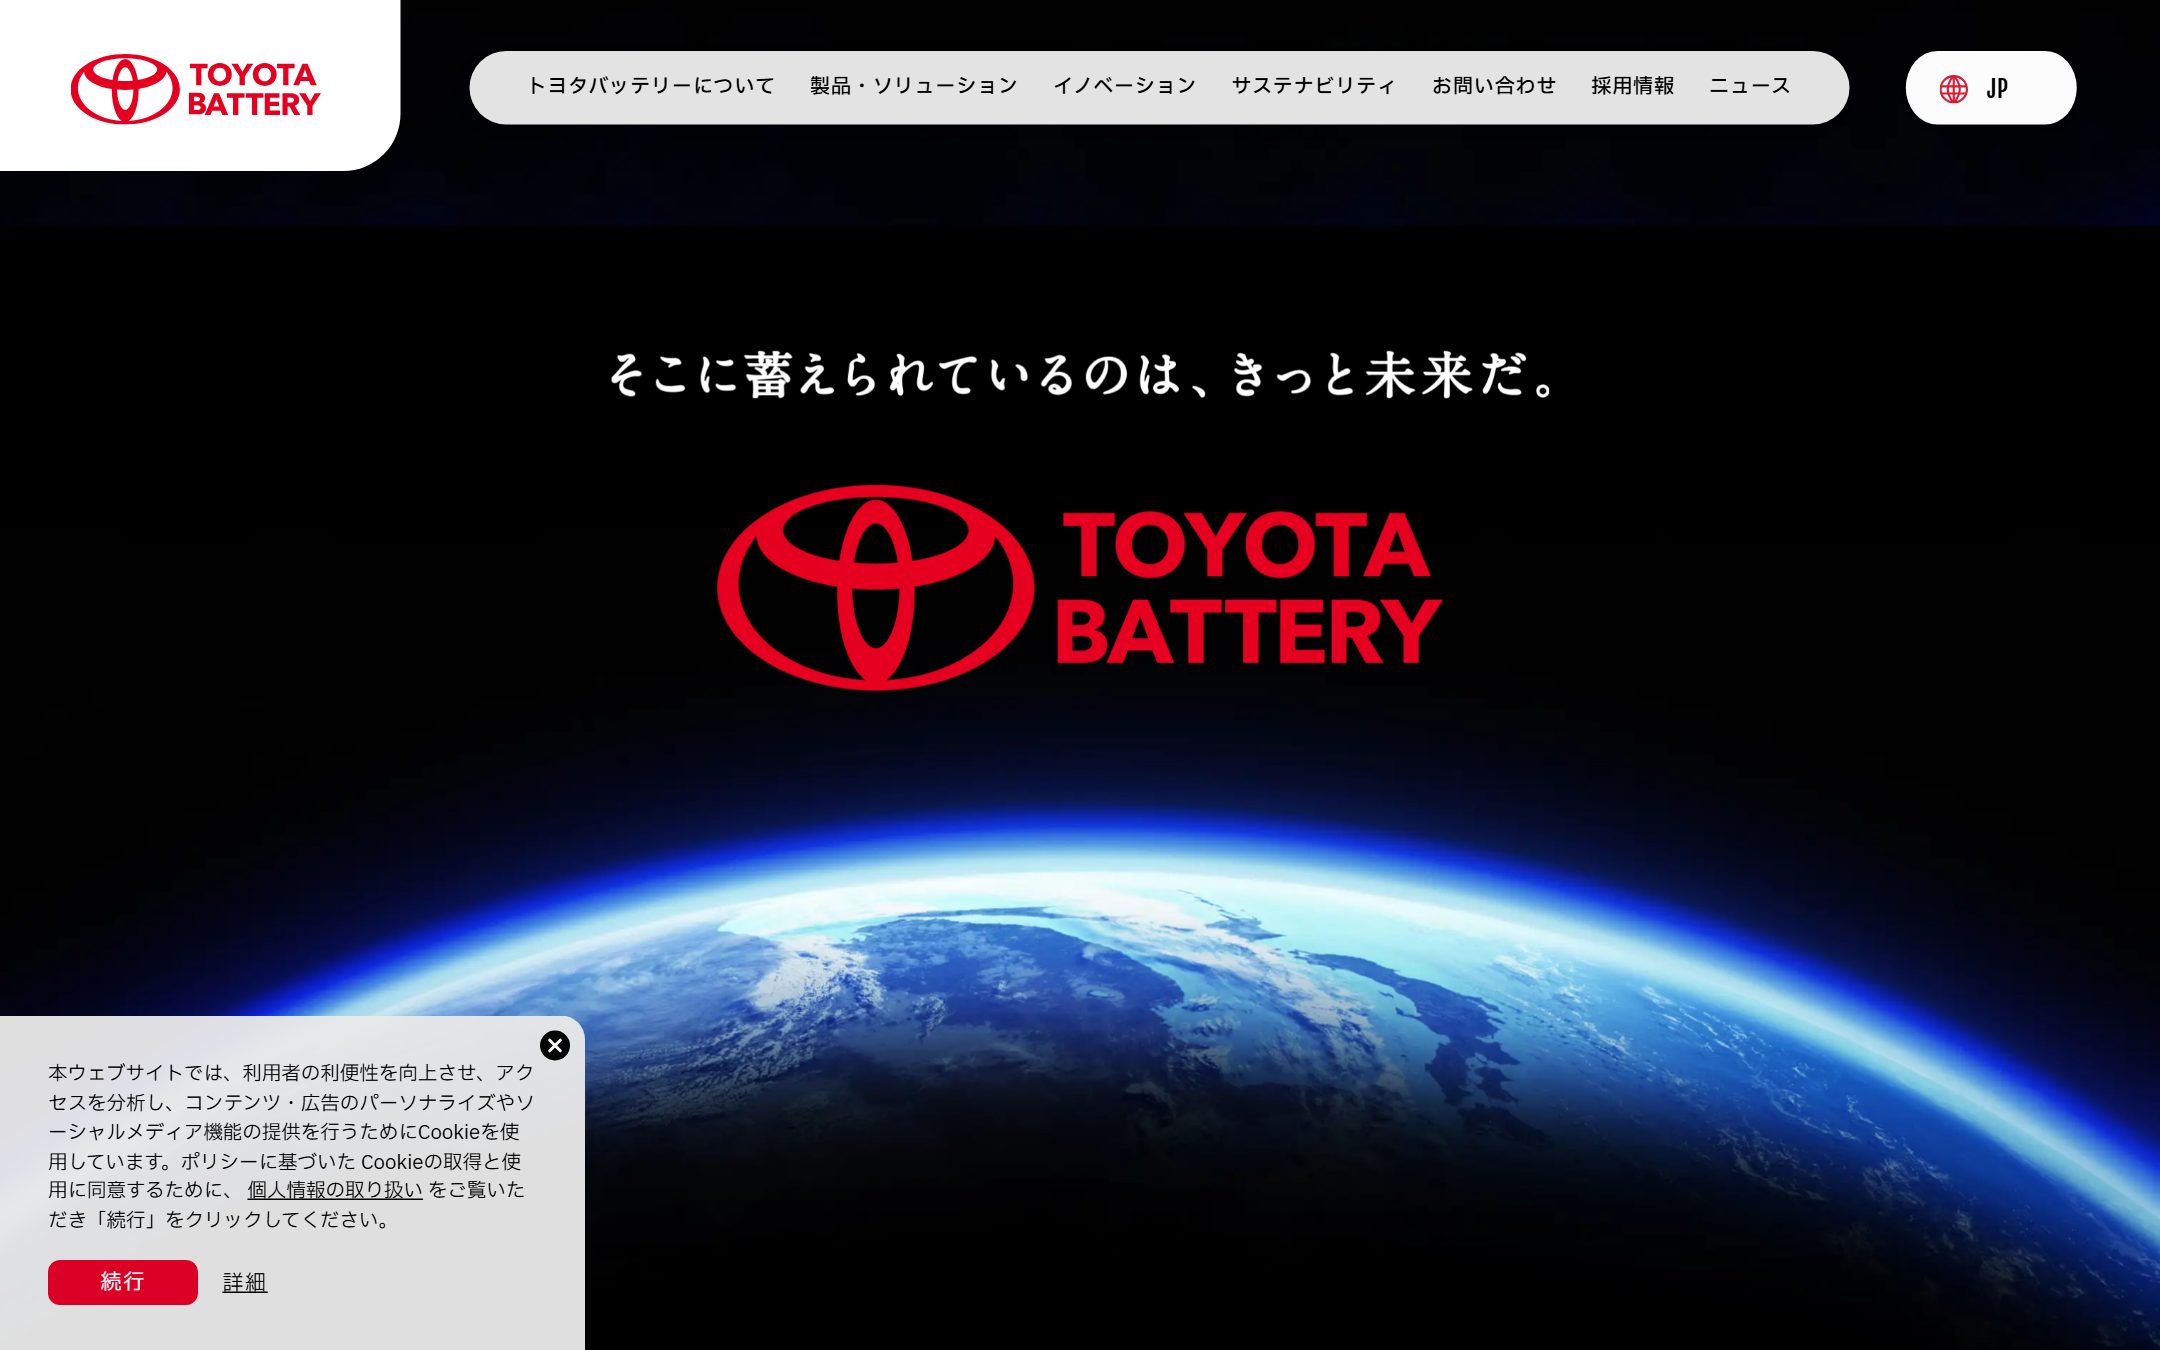The width and height of the screenshot is (2160, 1350).
Task: Open the JP language selector
Action: [x=1990, y=88]
